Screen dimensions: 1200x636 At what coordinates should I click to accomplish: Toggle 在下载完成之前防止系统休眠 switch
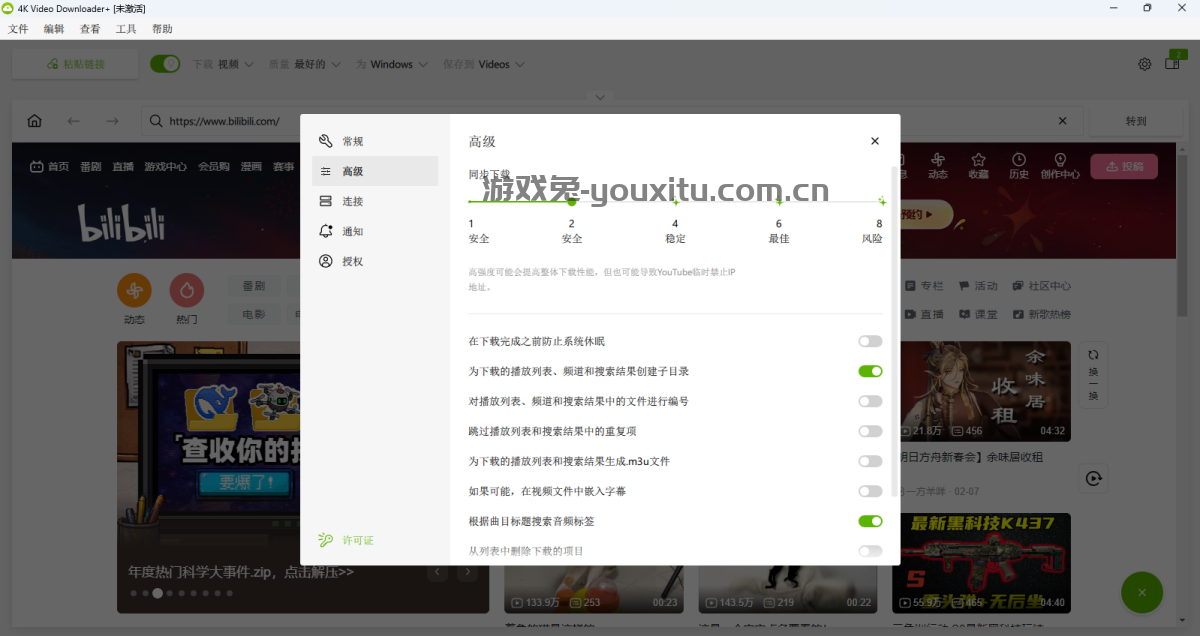pos(870,341)
